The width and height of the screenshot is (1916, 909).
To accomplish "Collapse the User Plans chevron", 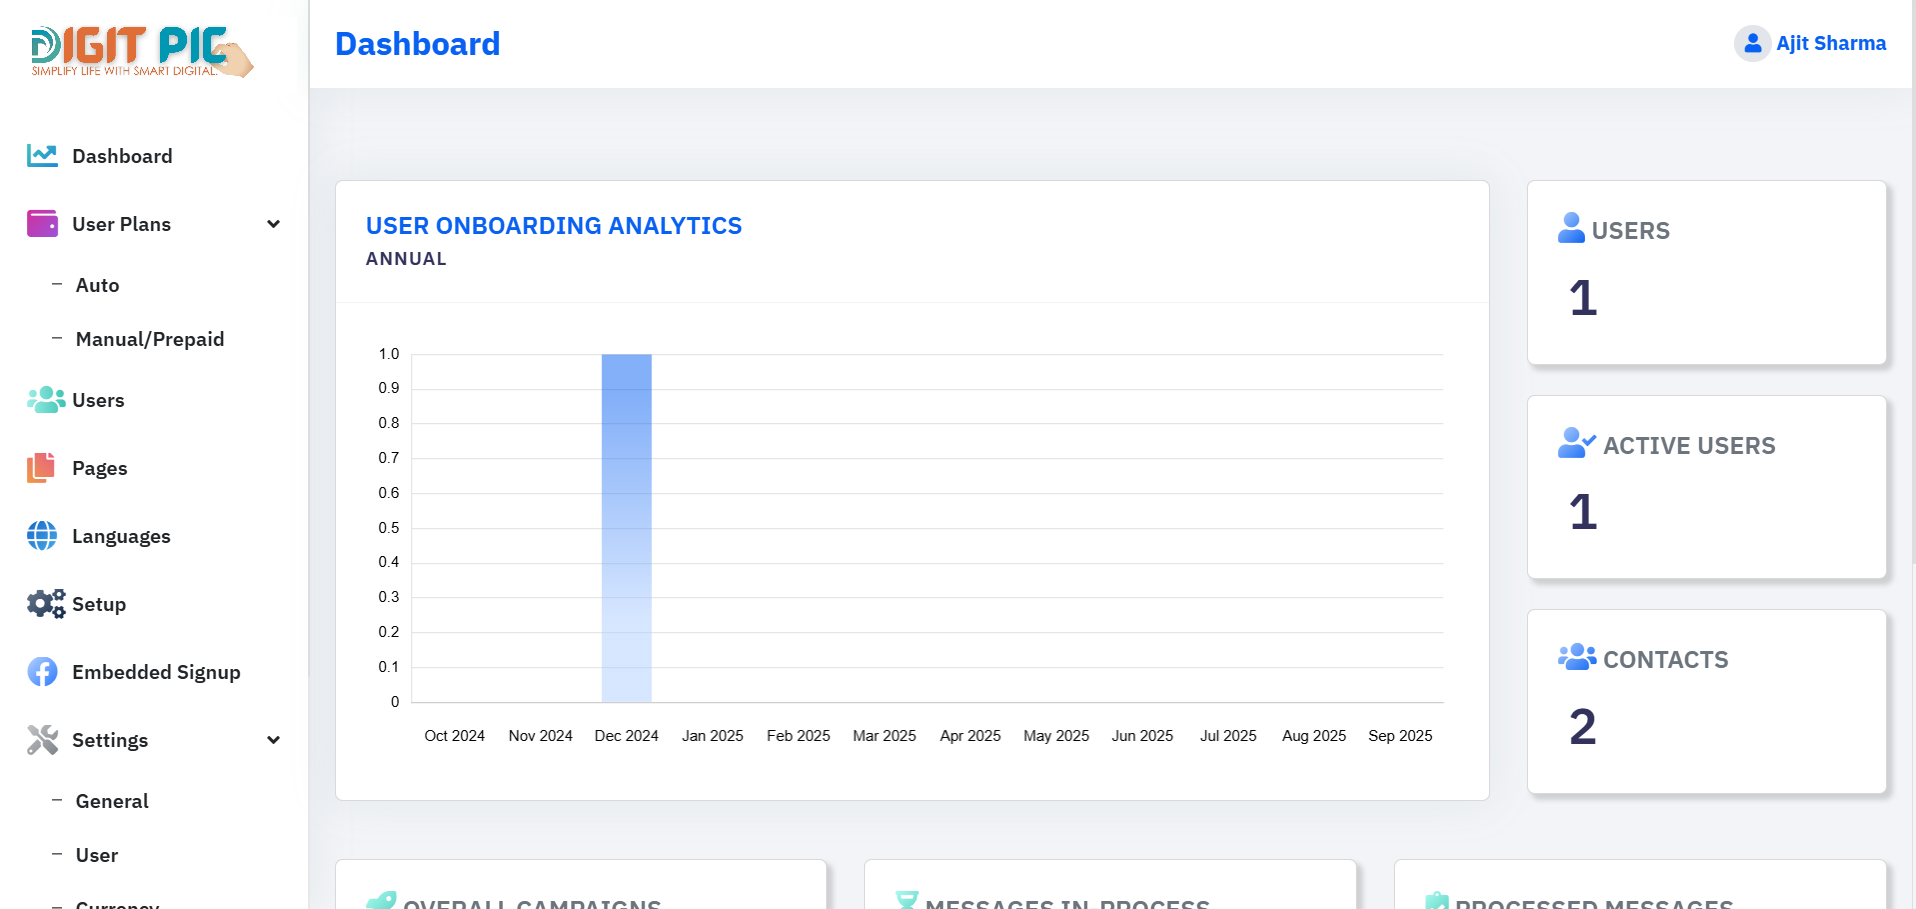I will click(x=273, y=224).
